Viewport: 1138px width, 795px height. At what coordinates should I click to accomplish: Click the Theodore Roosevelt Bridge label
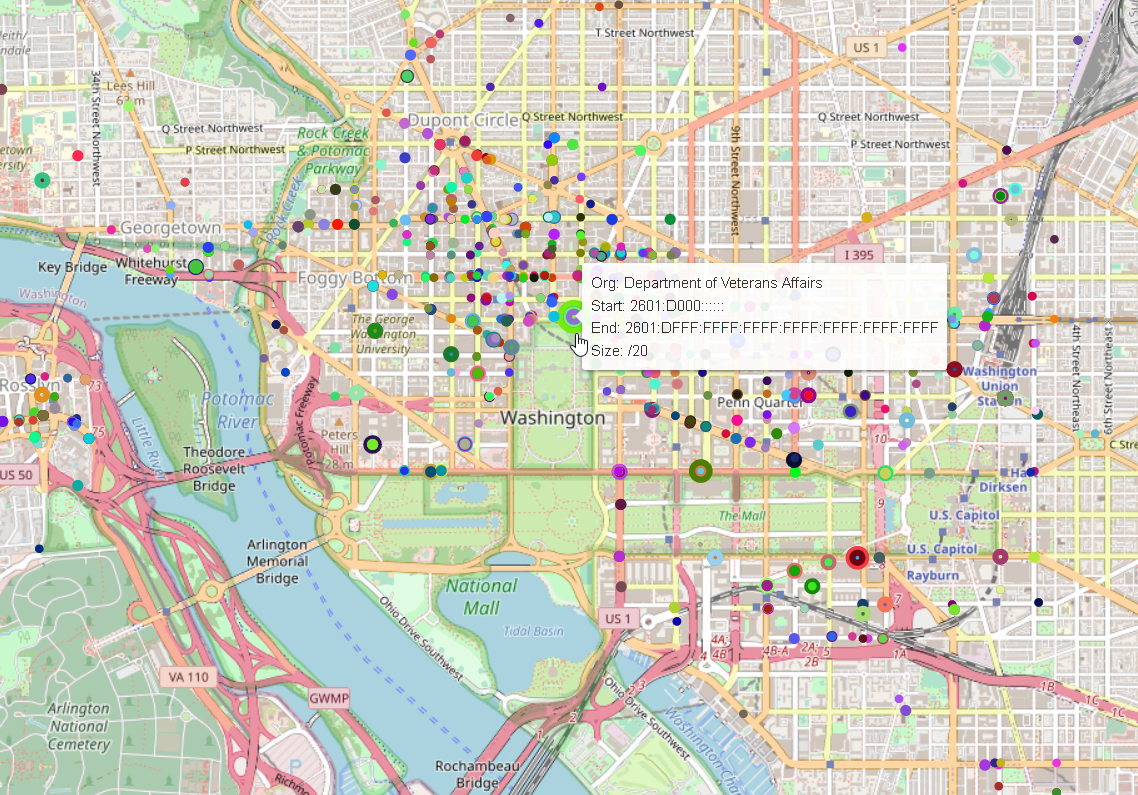point(214,469)
